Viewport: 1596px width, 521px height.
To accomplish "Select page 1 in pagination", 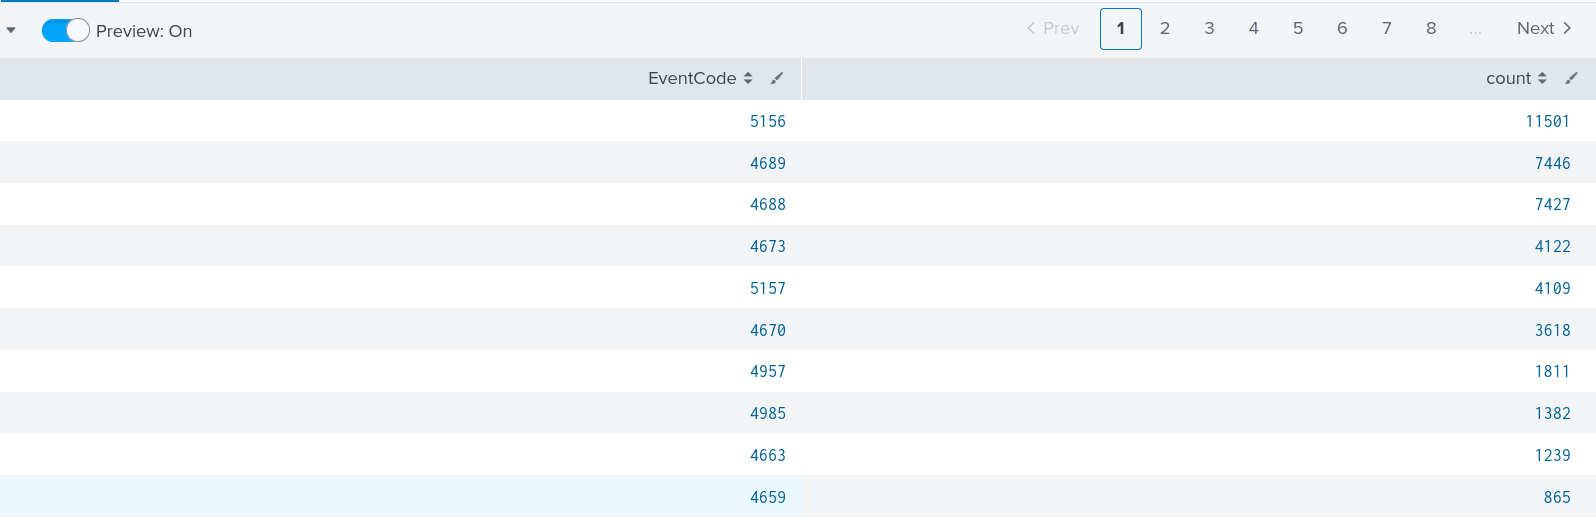I will 1121,29.
